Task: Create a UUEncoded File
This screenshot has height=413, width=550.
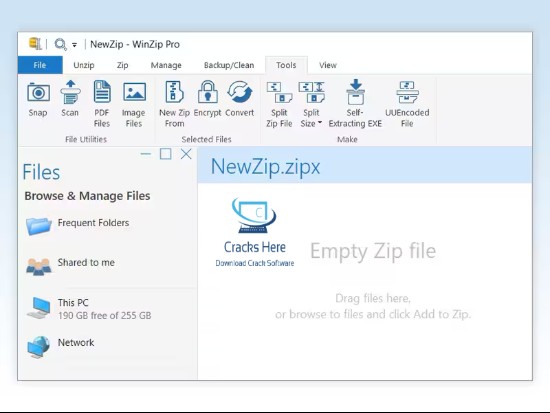Action: [x=407, y=104]
